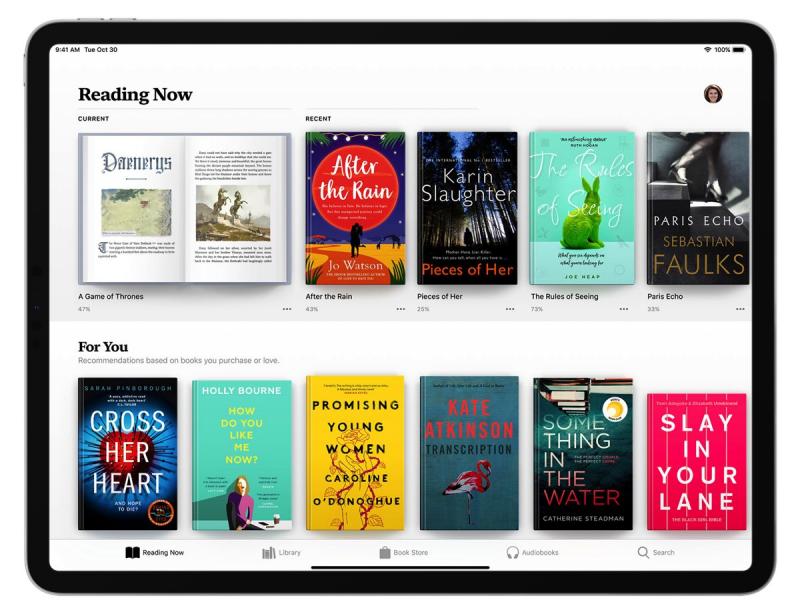800x616 pixels.
Task: Click the For You section heading
Action: 103,347
